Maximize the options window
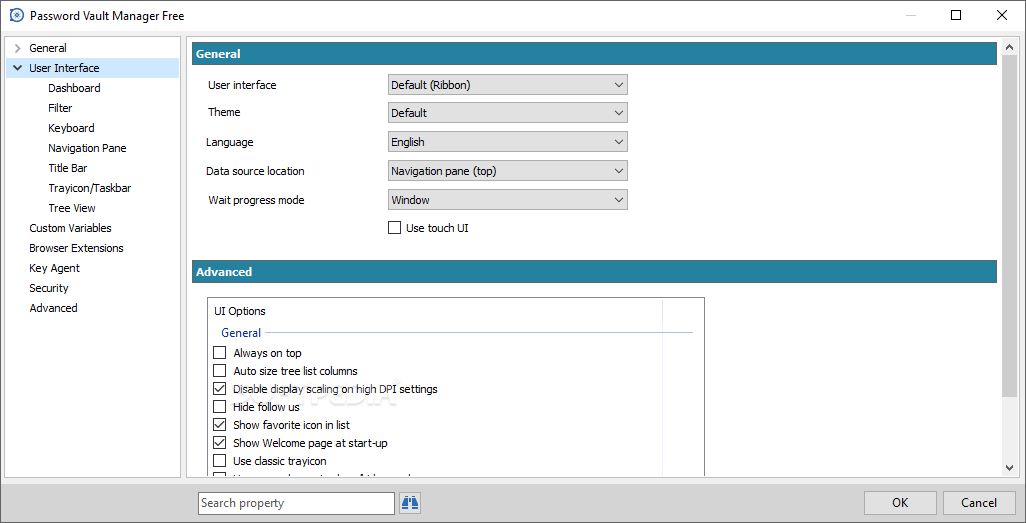 tap(956, 15)
